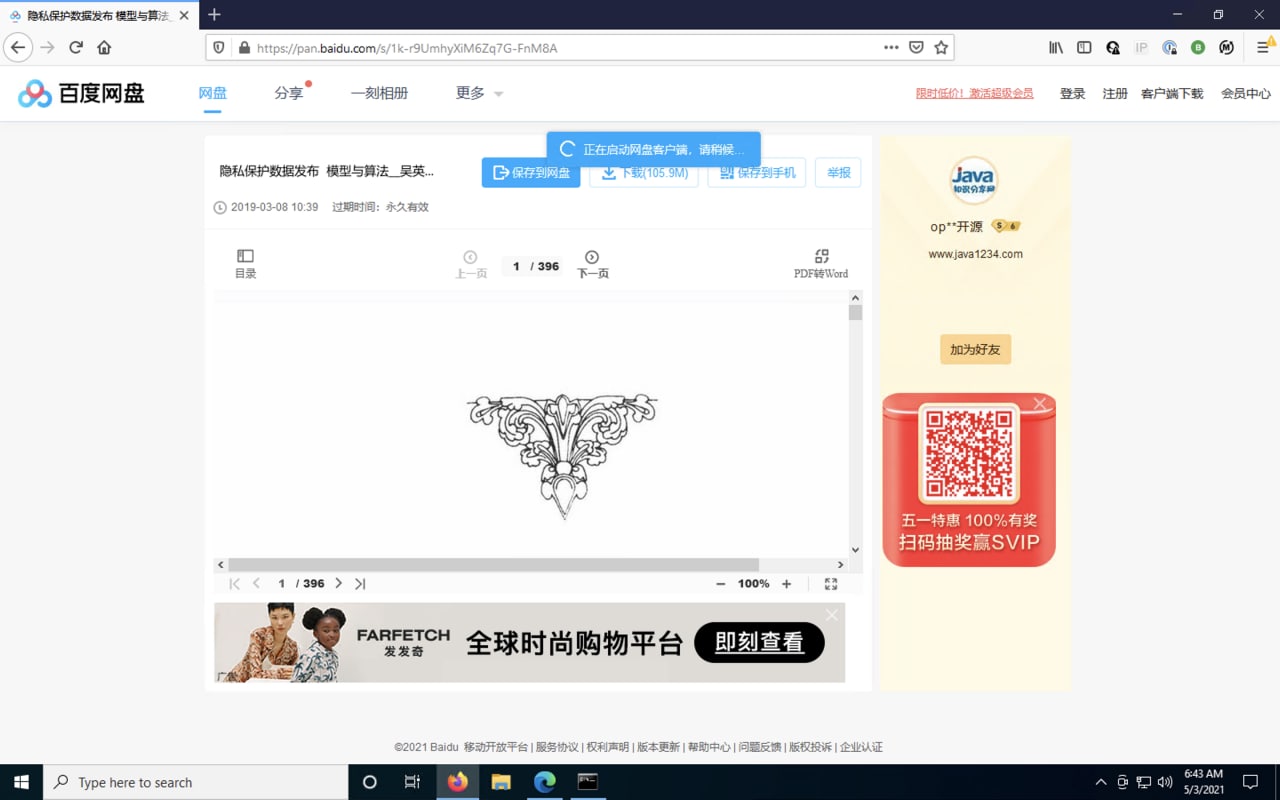Click the 登录 link

(1072, 93)
